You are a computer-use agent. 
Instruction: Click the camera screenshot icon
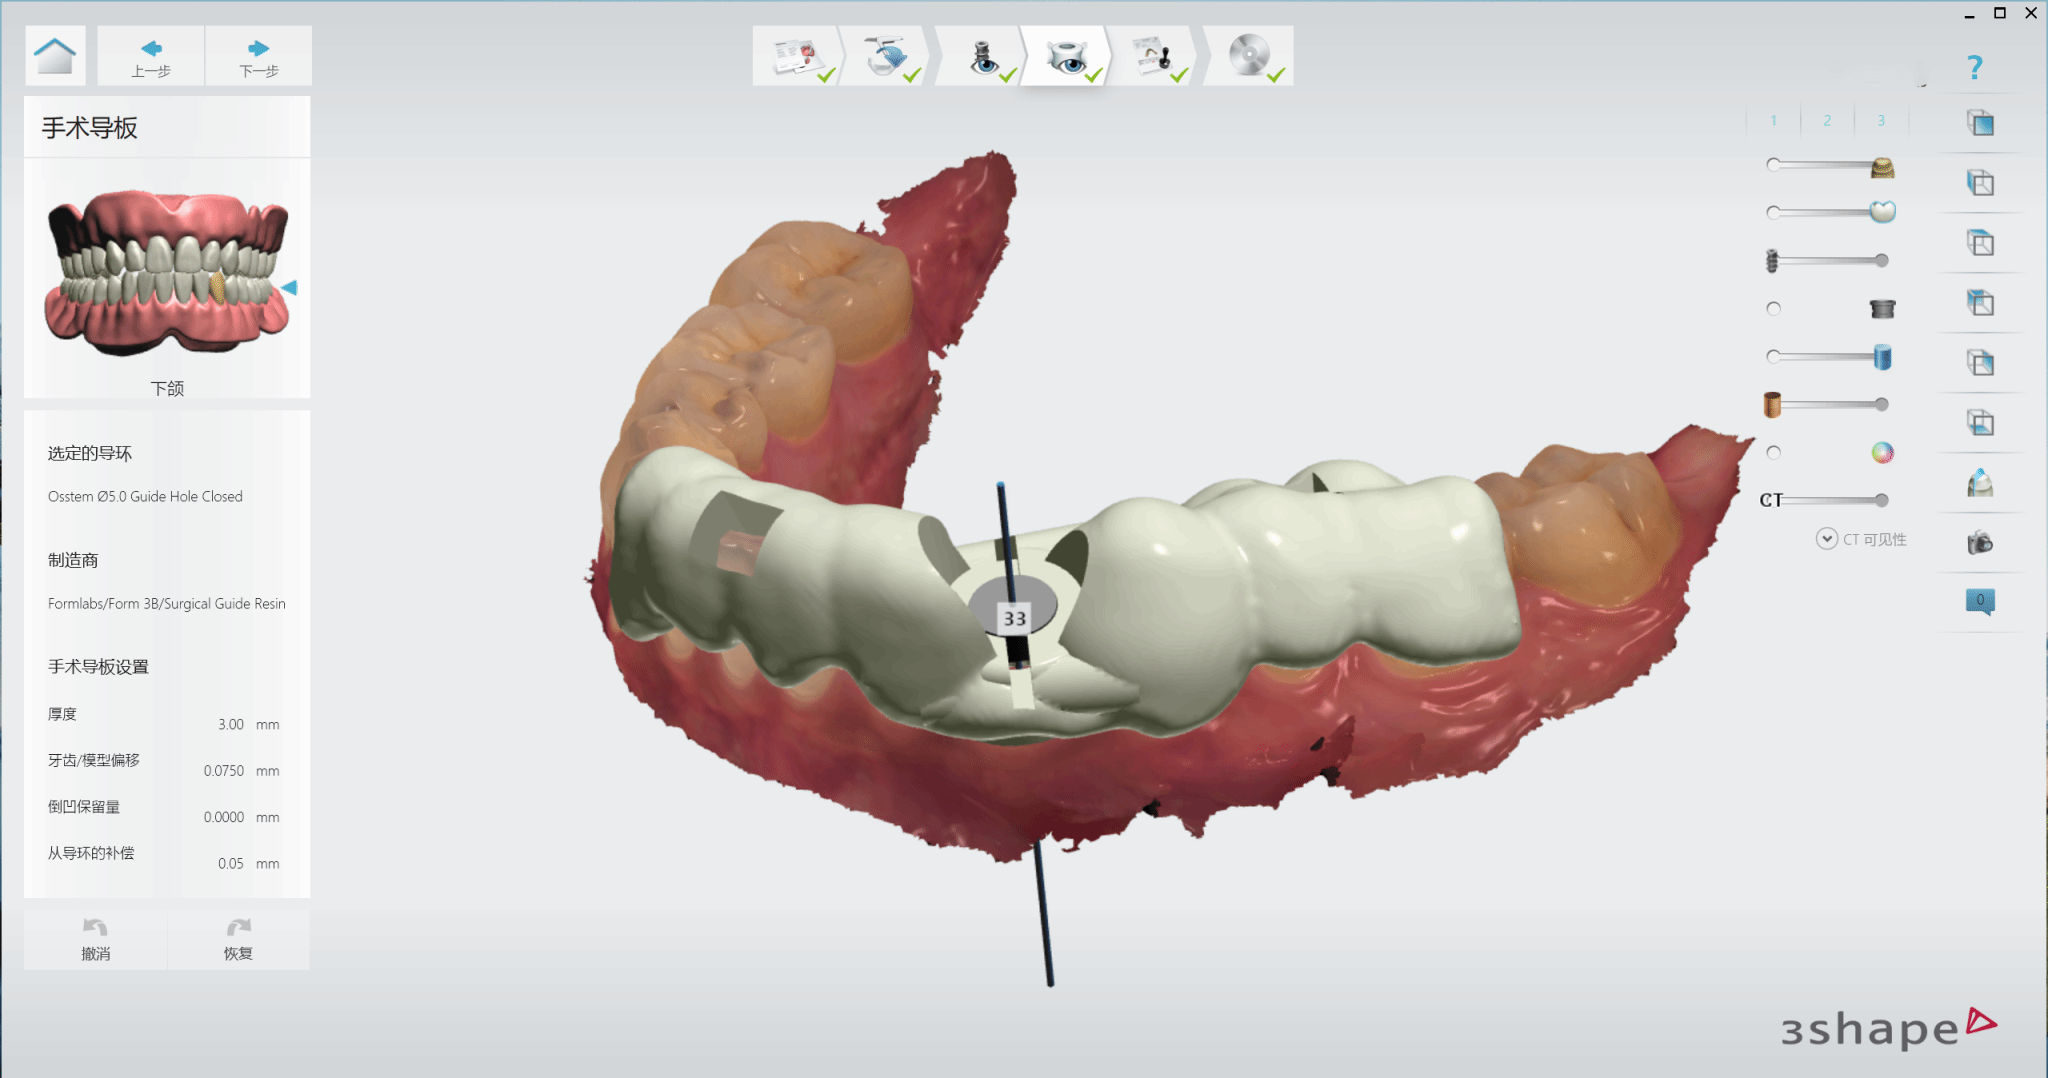tap(1980, 543)
